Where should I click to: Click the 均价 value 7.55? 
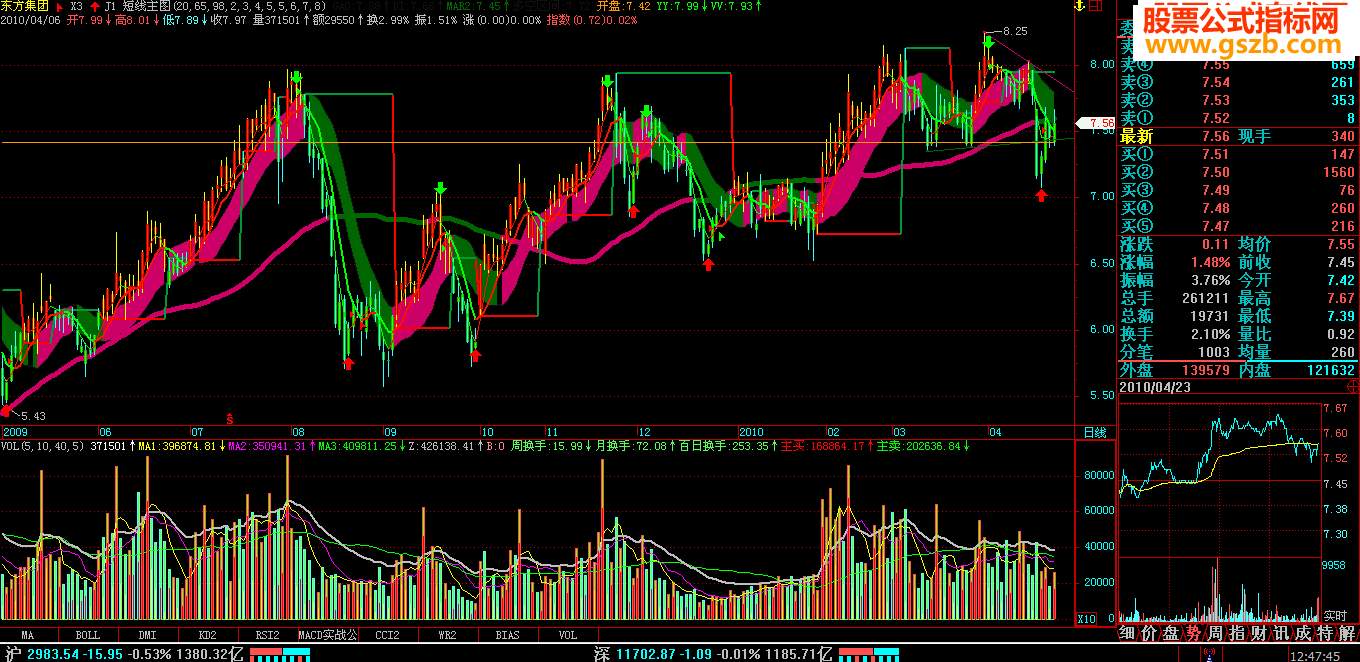tap(1339, 244)
